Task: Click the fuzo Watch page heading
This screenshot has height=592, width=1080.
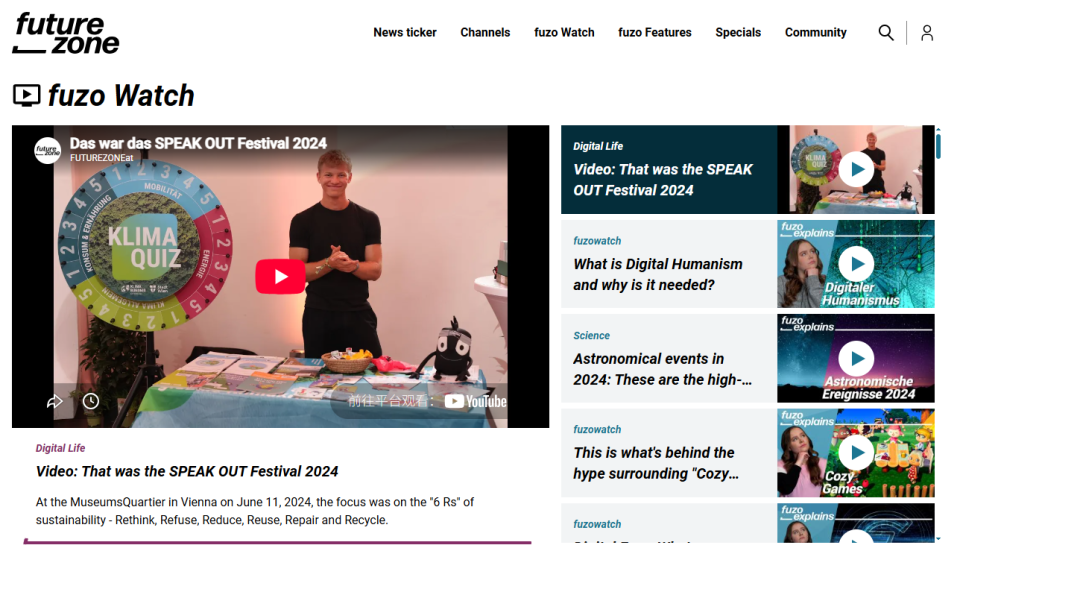Action: [x=121, y=95]
